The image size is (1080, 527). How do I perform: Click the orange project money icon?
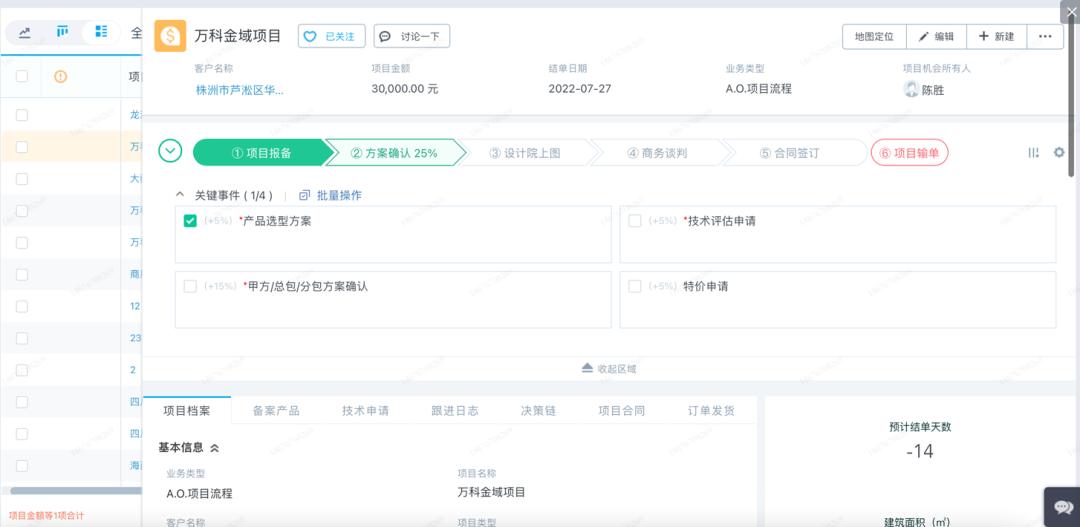[x=170, y=35]
